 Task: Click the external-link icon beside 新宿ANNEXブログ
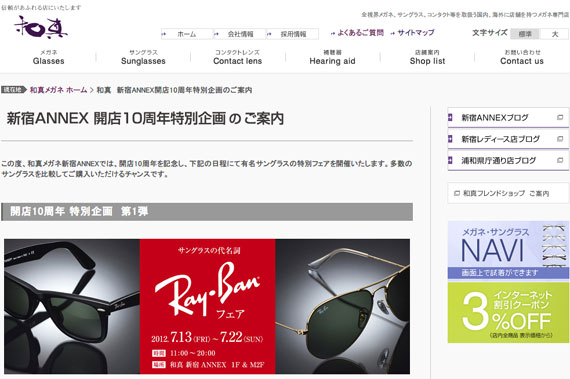560,117
